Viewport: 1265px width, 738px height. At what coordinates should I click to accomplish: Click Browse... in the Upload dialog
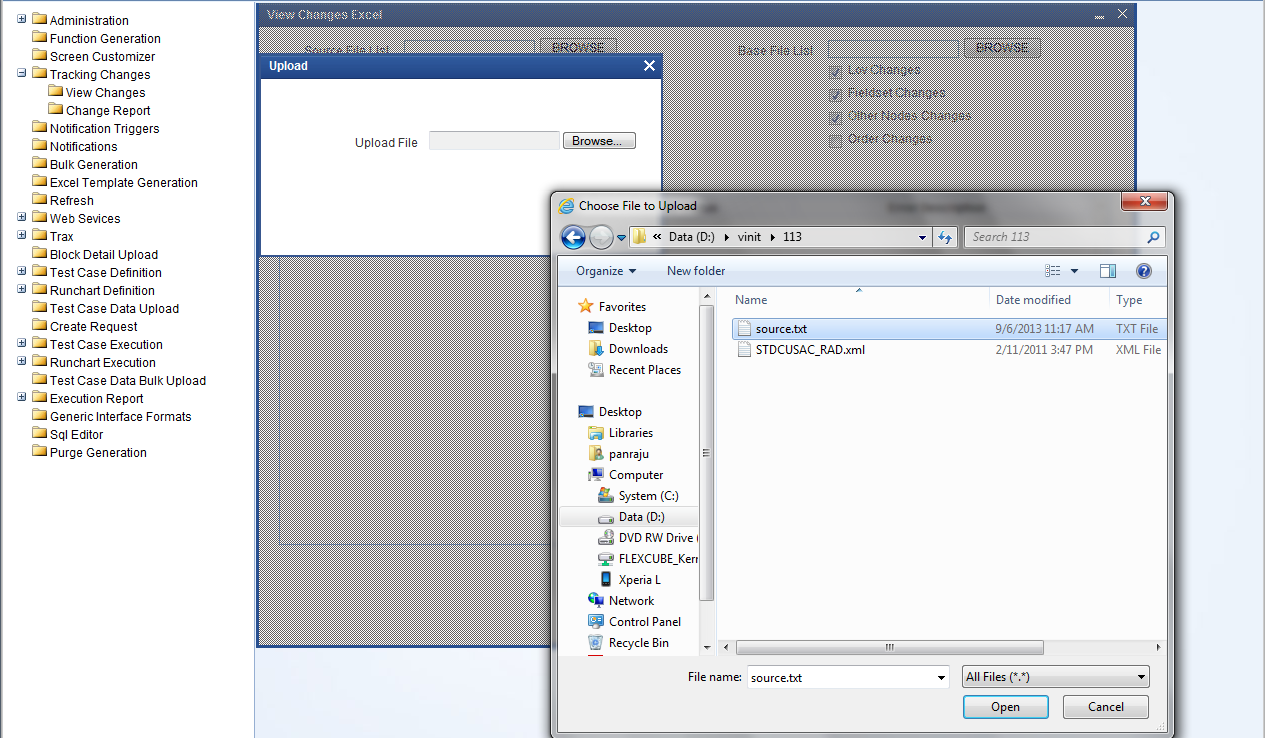599,141
